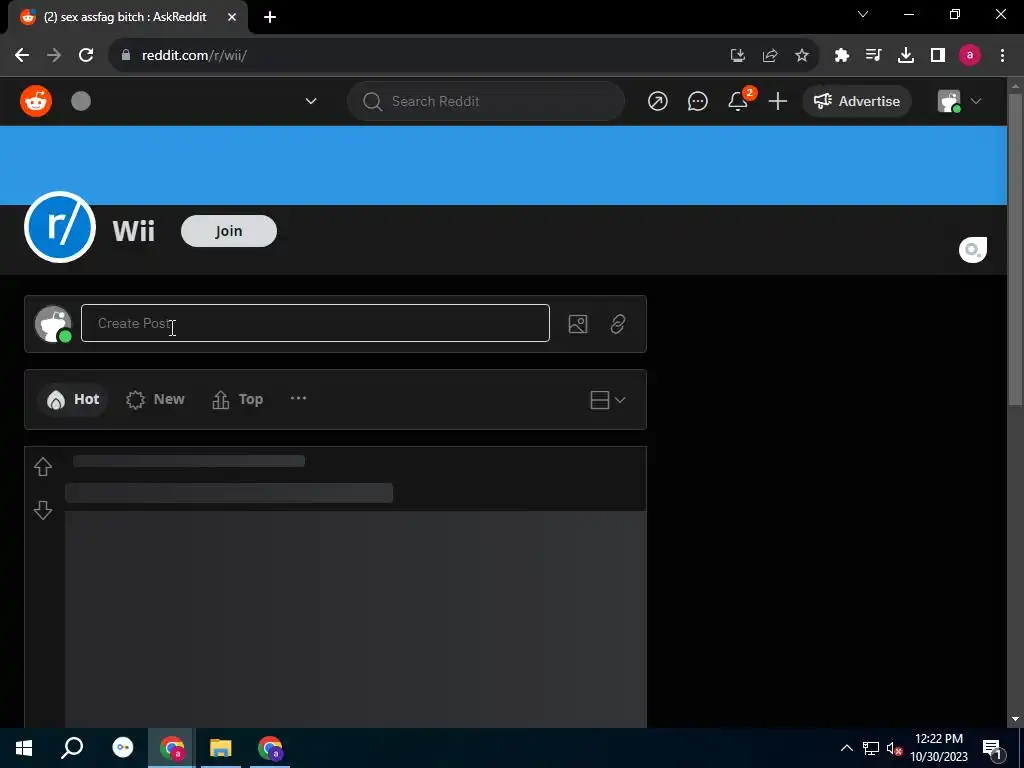Join the Wii community
Screen dimensions: 1024x768
pos(229,231)
